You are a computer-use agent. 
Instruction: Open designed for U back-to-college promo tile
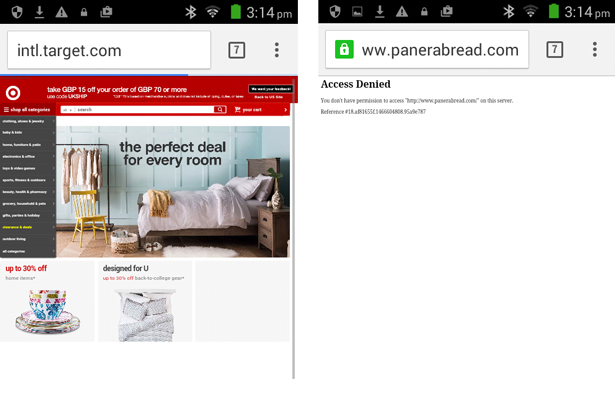click(x=145, y=301)
